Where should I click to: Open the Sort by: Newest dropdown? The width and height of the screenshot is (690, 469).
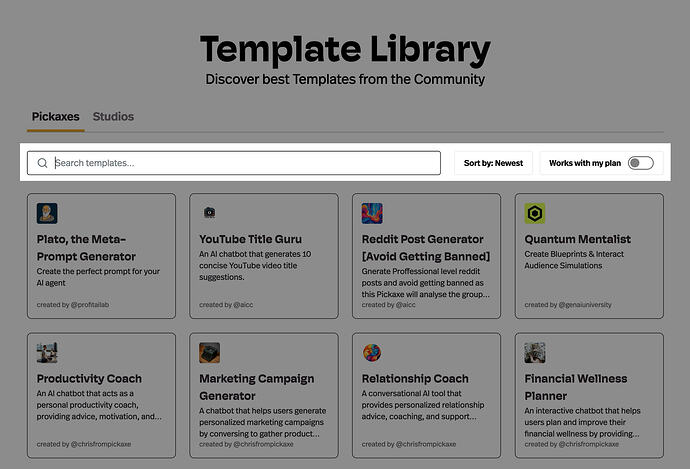(493, 163)
